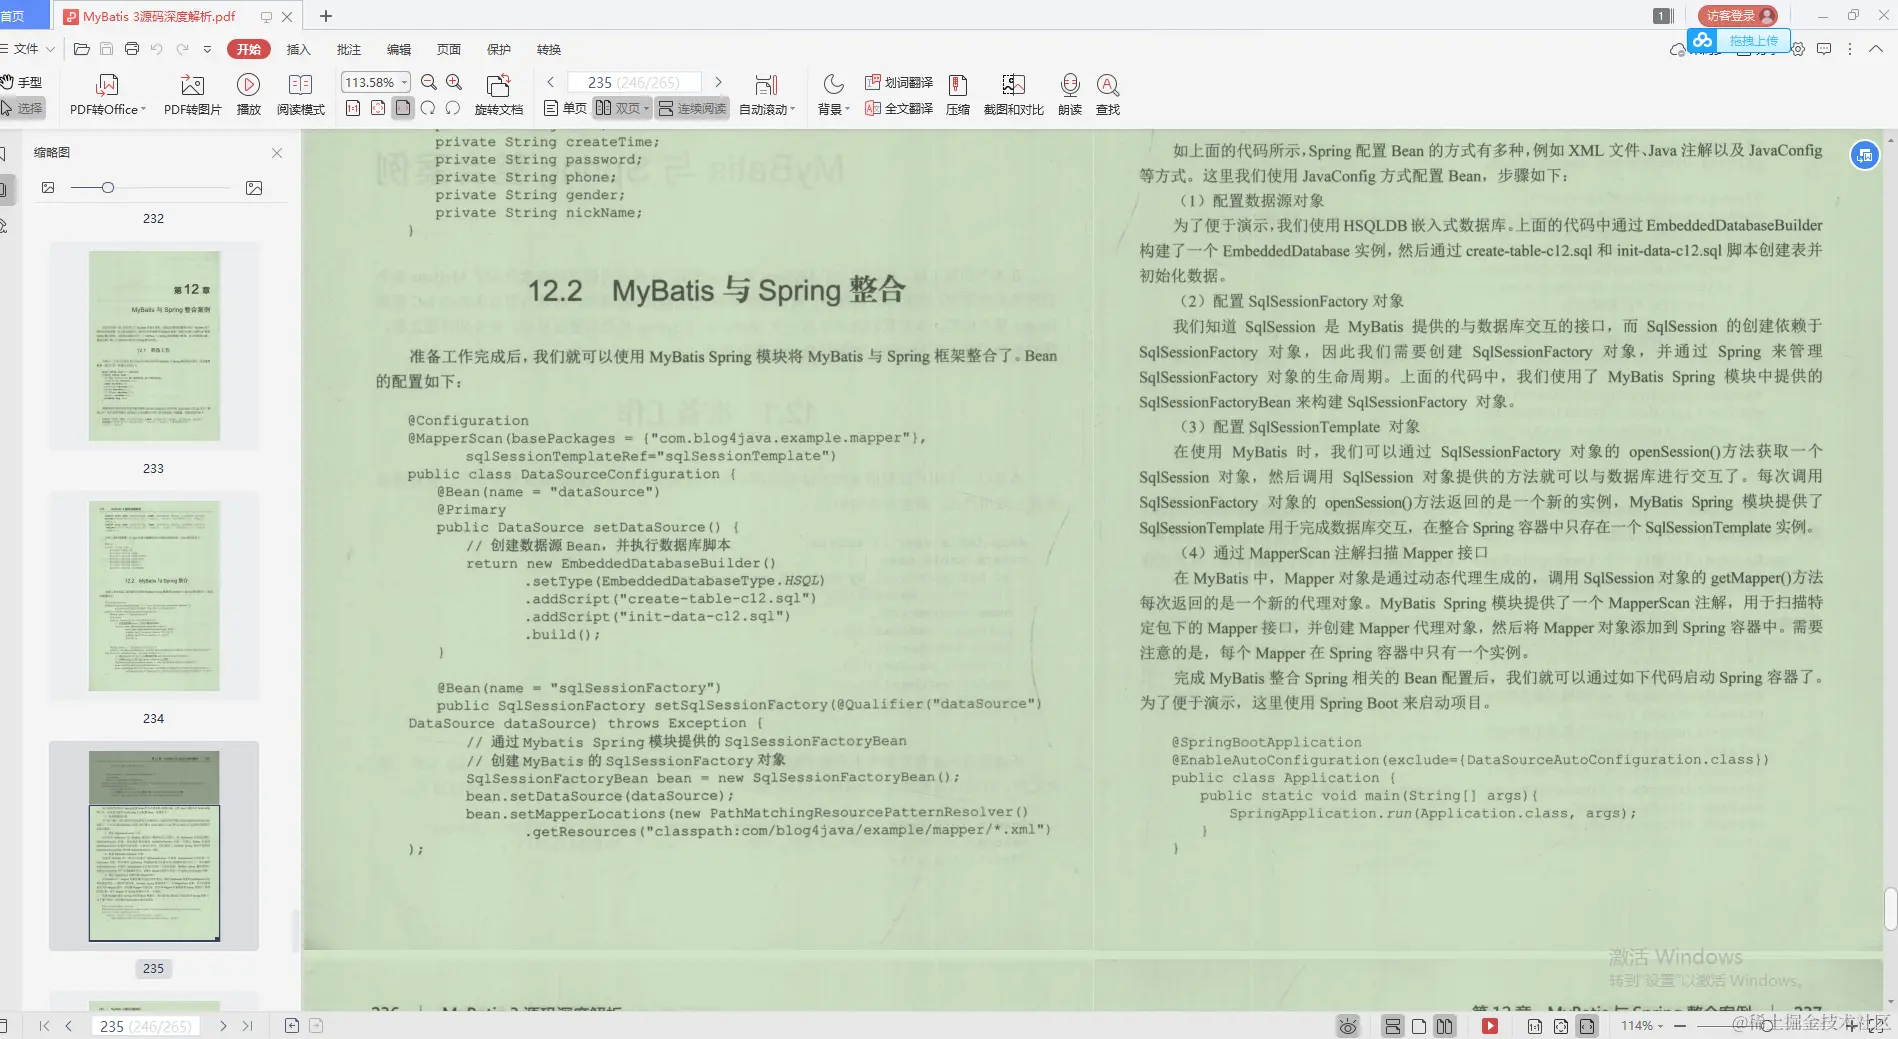This screenshot has height=1039, width=1898.
Task: Open the 压缩 compress tool
Action: click(x=957, y=94)
